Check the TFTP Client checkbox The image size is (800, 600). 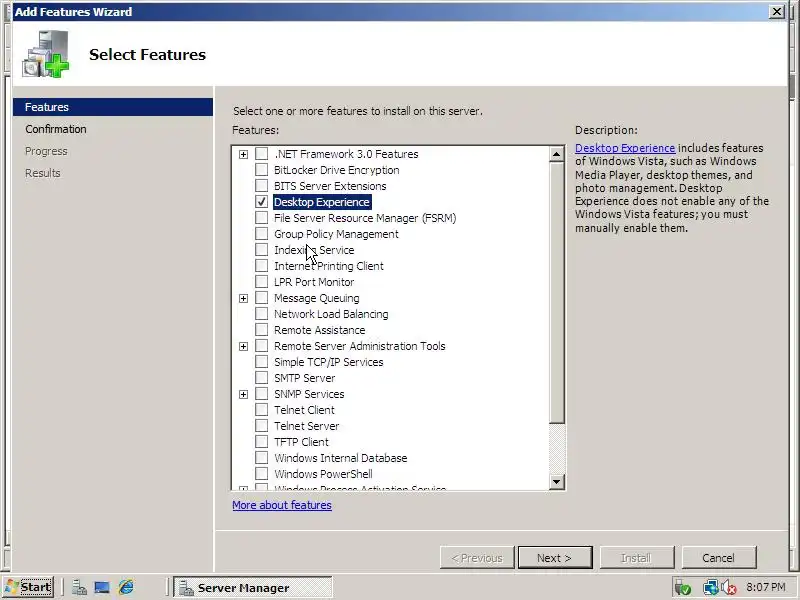coord(261,441)
